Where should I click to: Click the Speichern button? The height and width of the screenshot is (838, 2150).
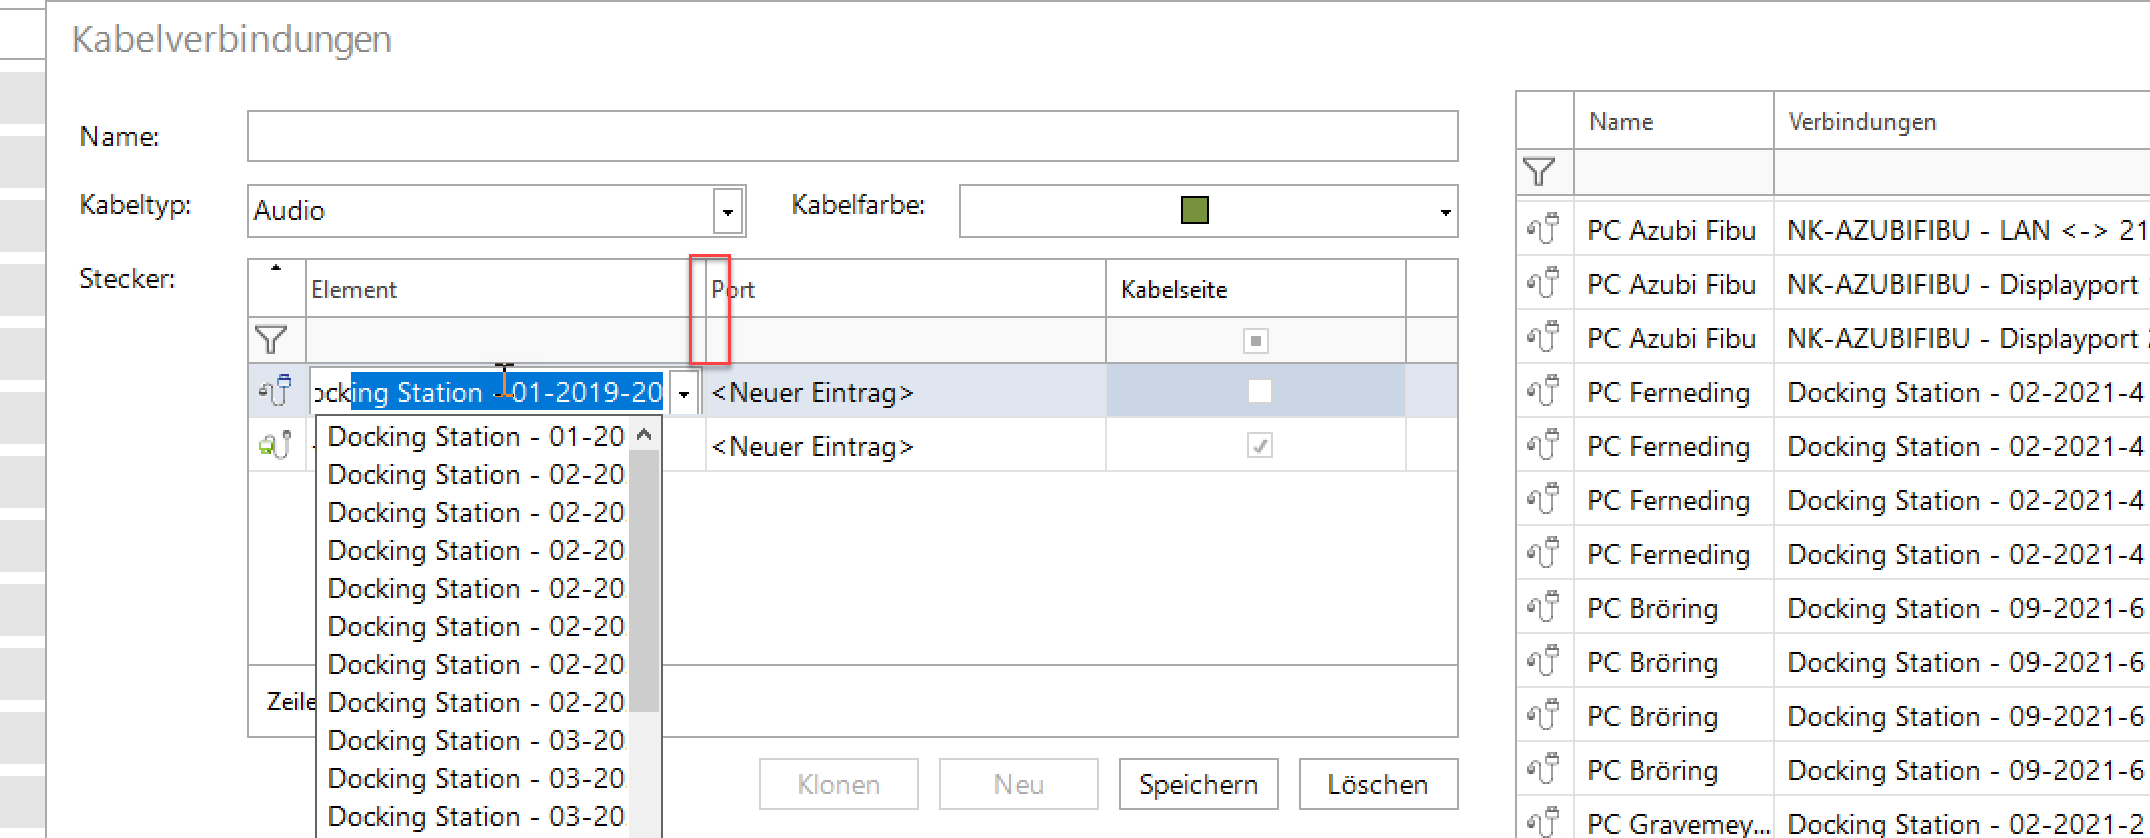(1198, 785)
